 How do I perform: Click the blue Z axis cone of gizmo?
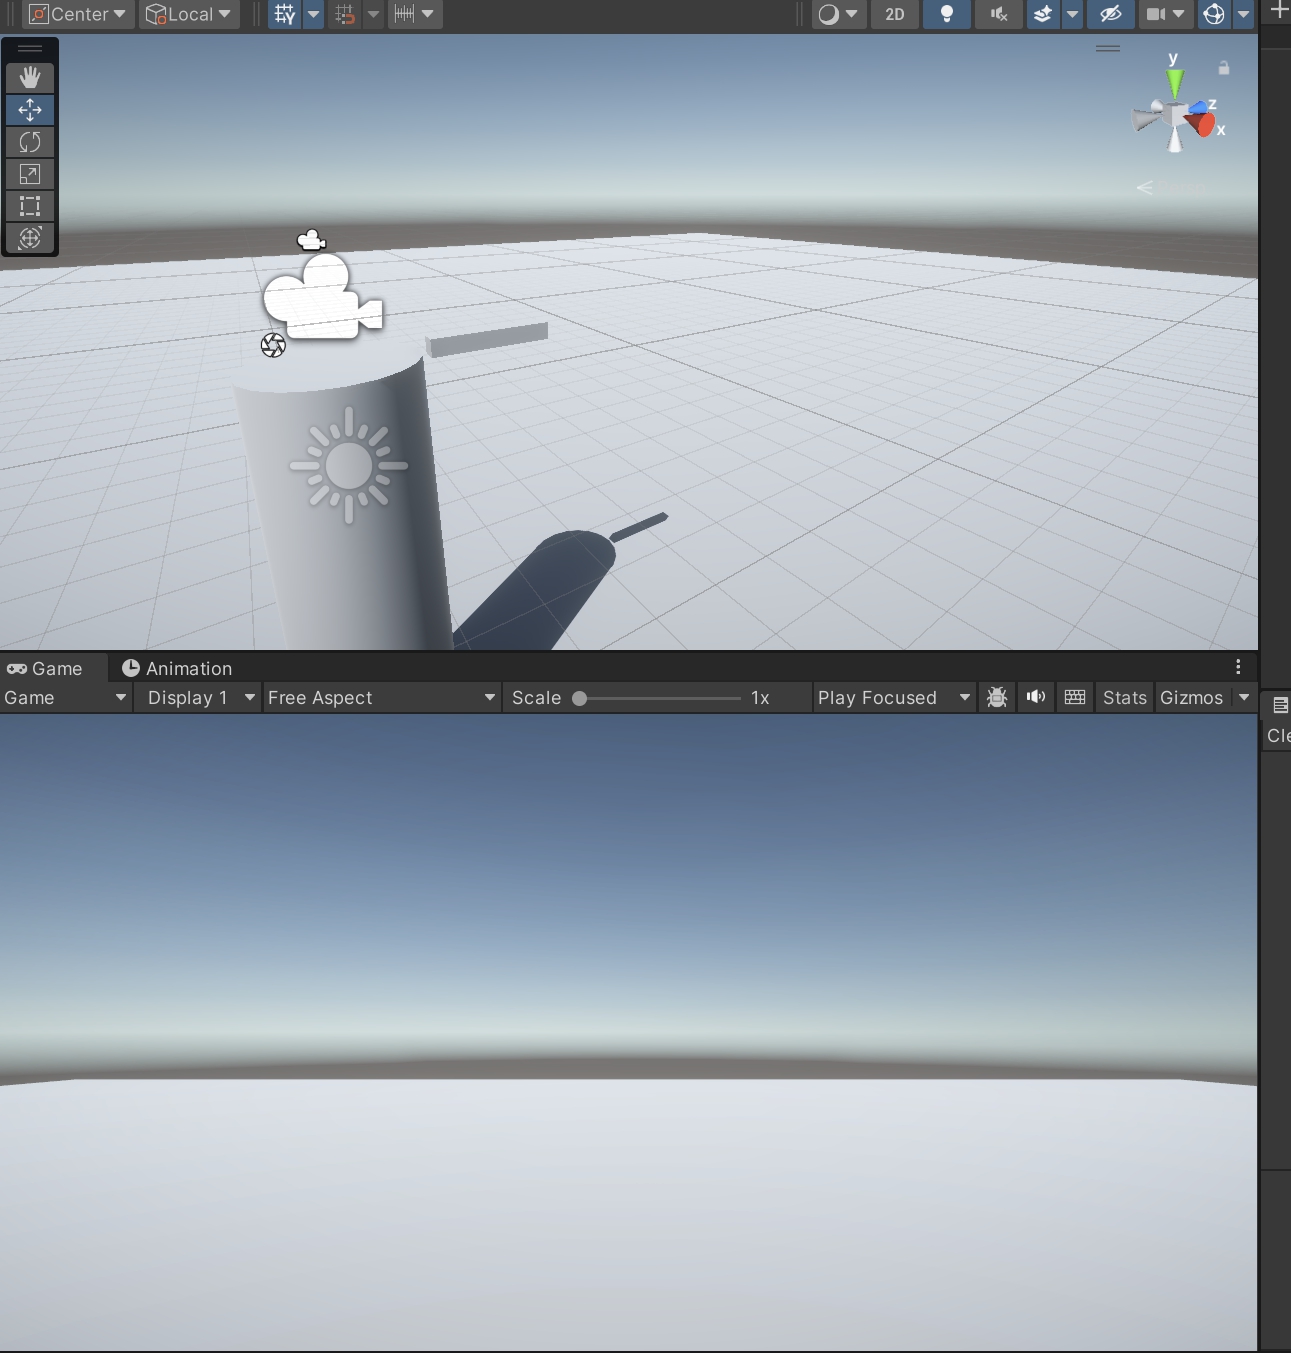(1198, 107)
